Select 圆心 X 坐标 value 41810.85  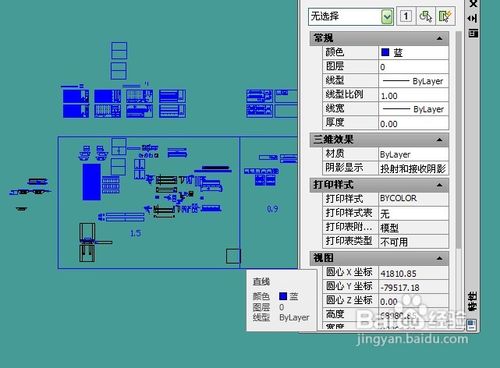(413, 273)
